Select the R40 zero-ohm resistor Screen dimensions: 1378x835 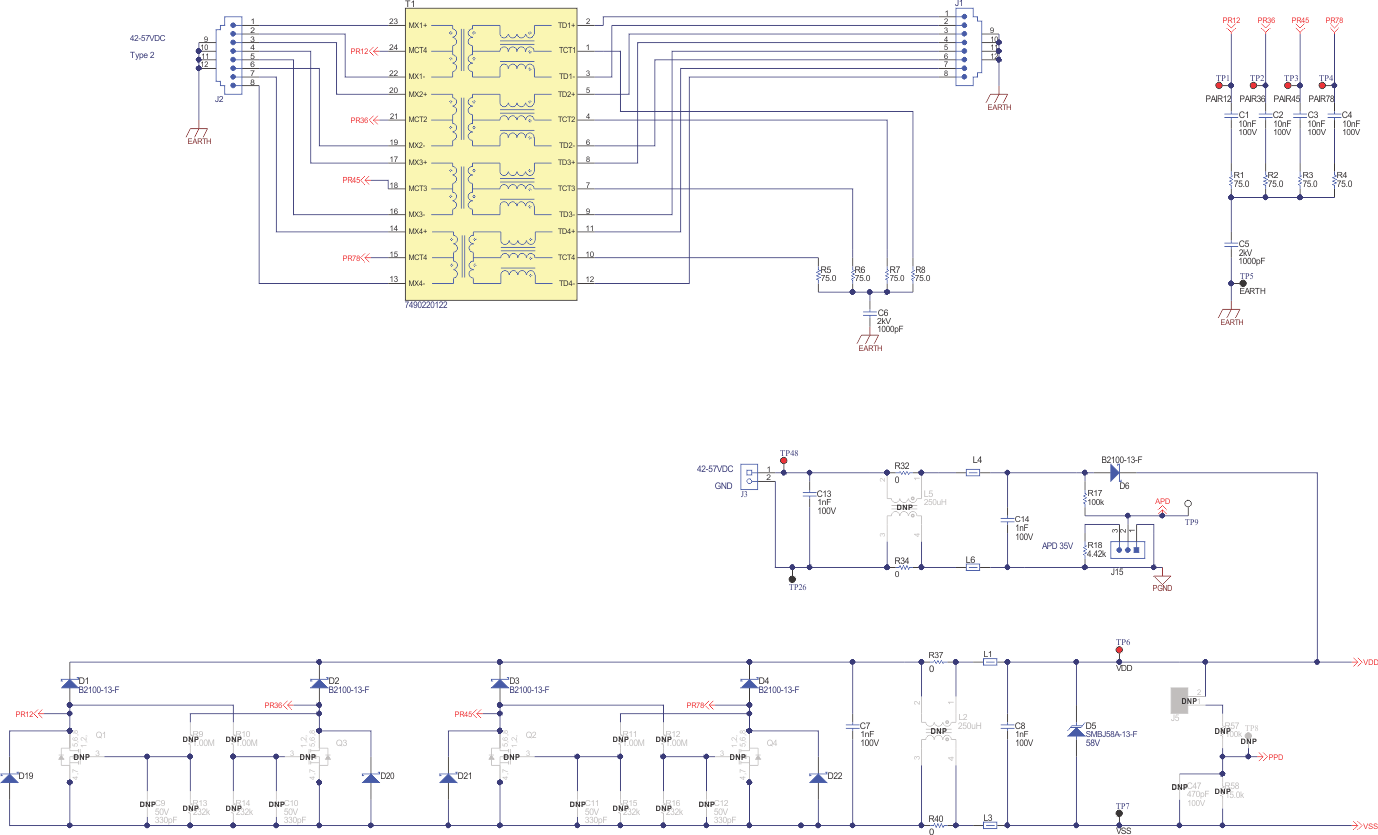point(937,826)
